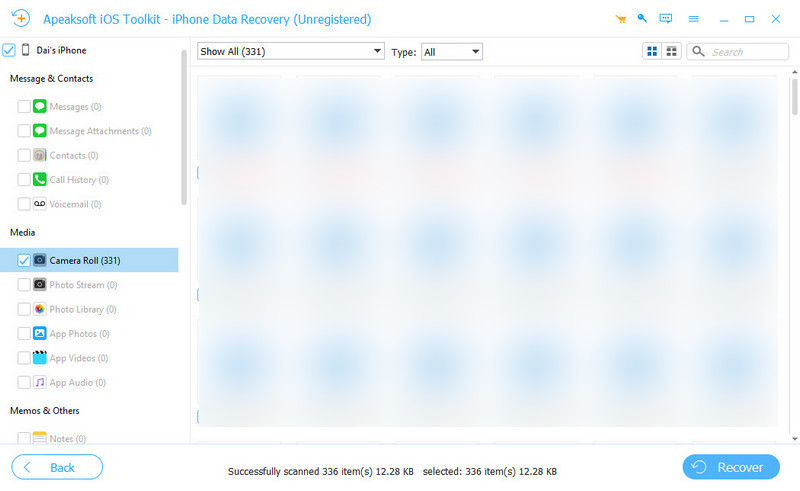Switch to detailed list view icon
This screenshot has height=491, width=800.
[671, 52]
